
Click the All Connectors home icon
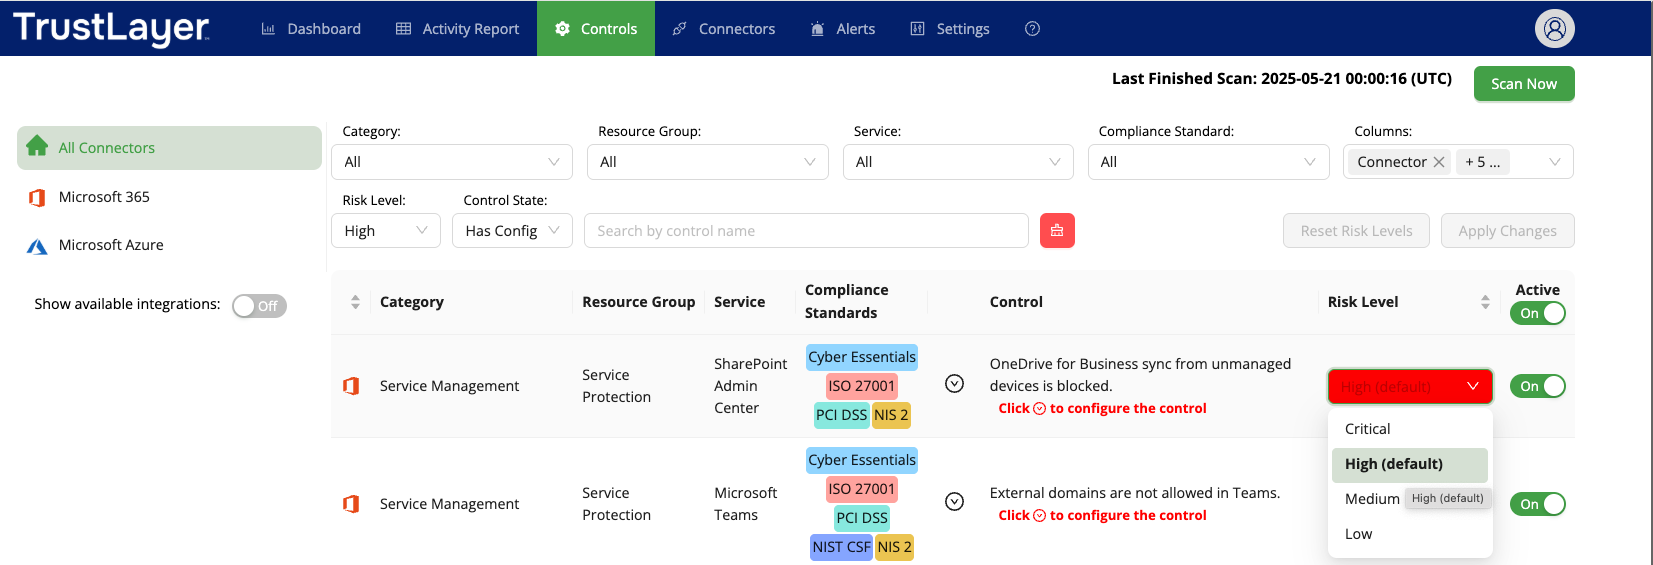37,146
